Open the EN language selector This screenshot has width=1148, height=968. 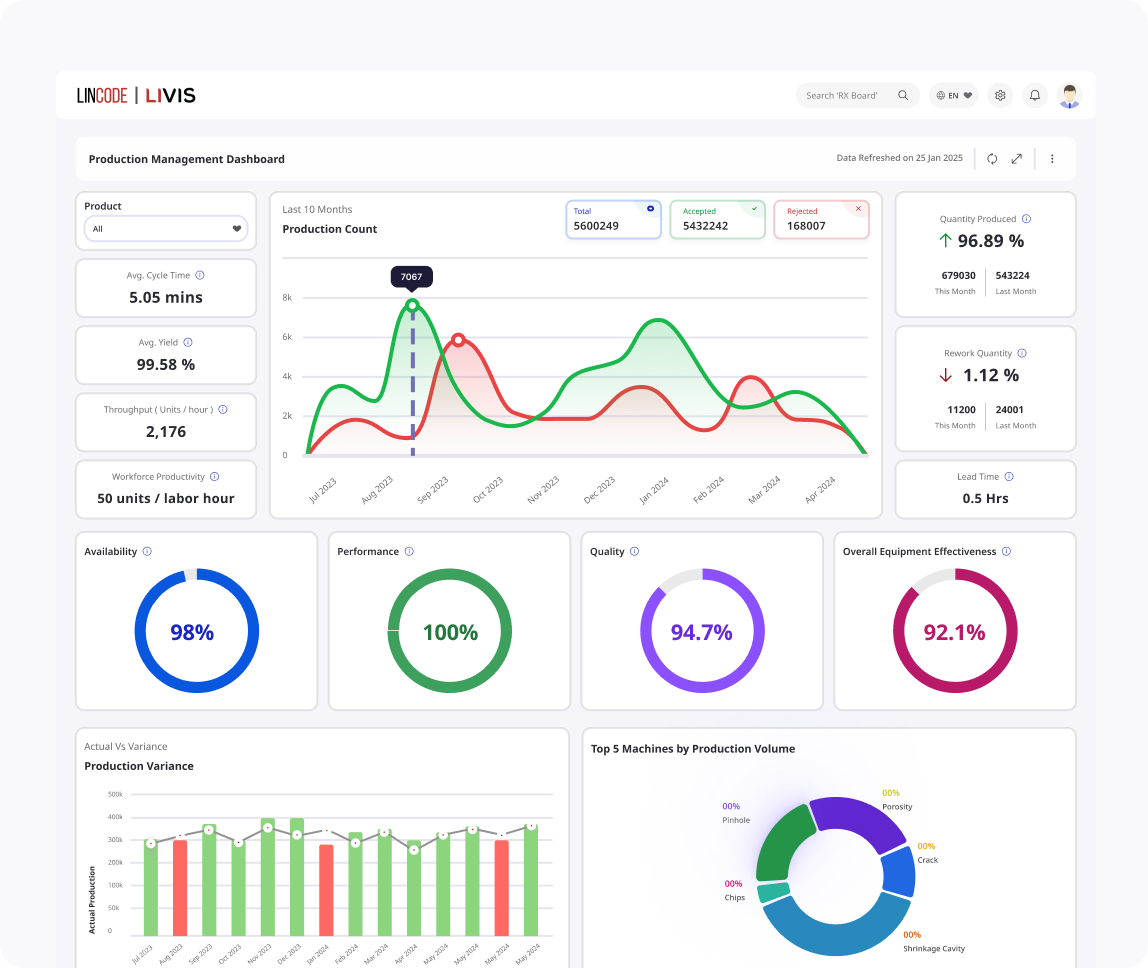pyautogui.click(x=953, y=96)
